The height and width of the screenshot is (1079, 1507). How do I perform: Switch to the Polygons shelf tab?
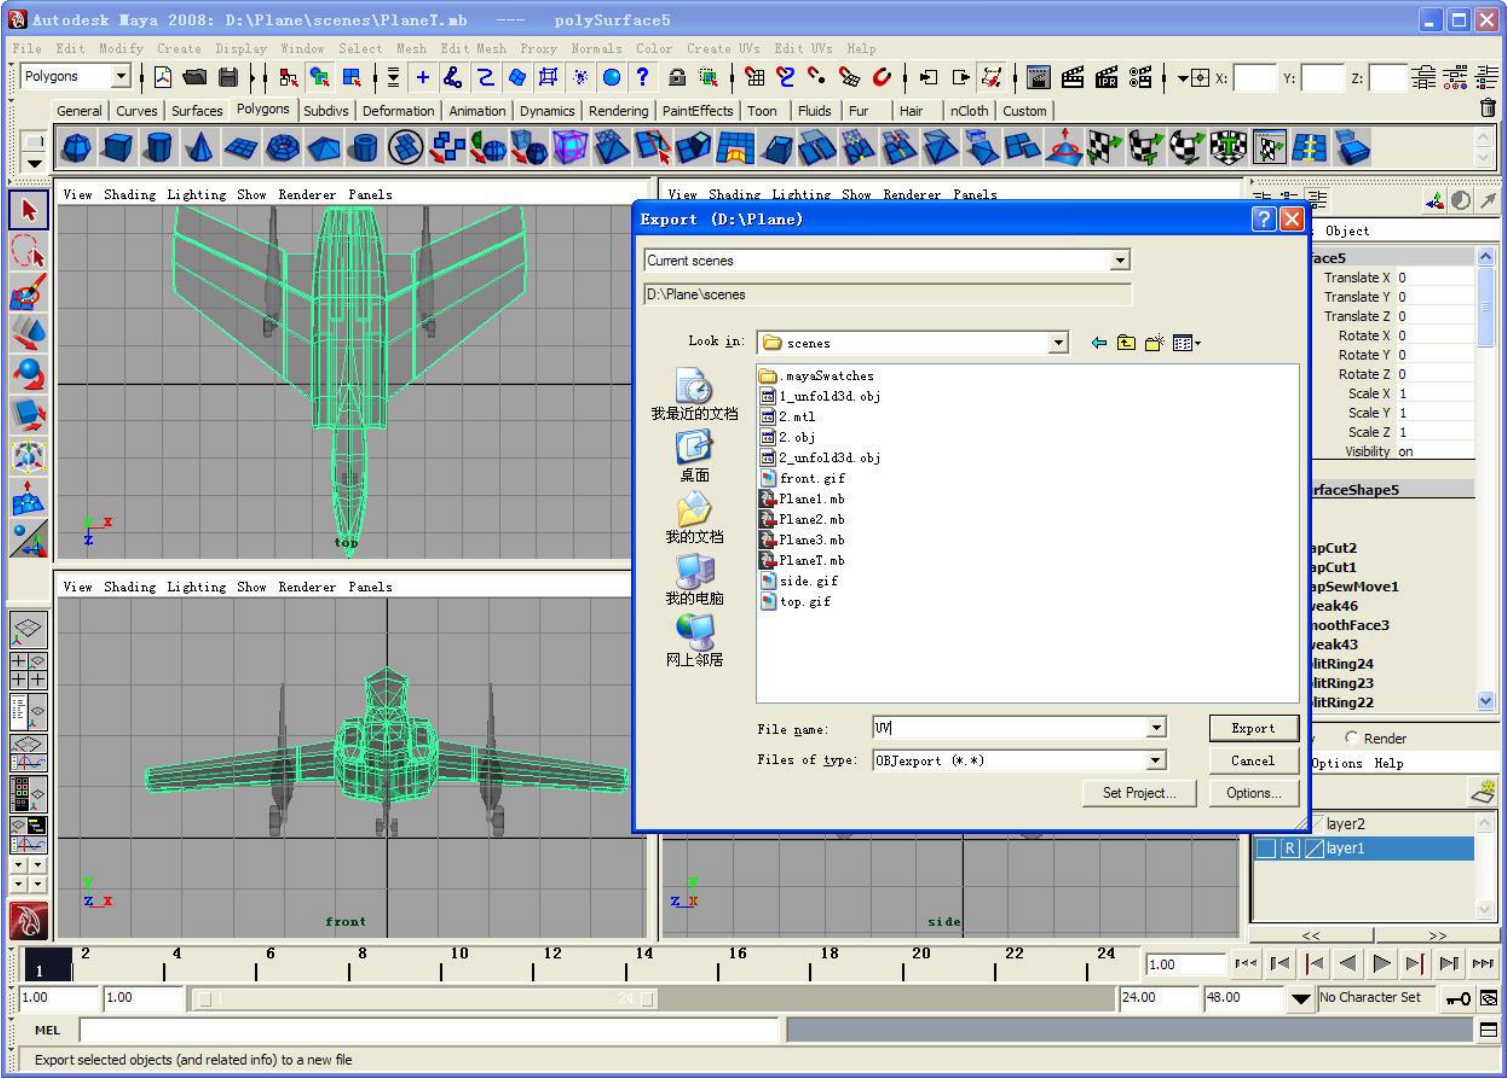[x=263, y=109]
